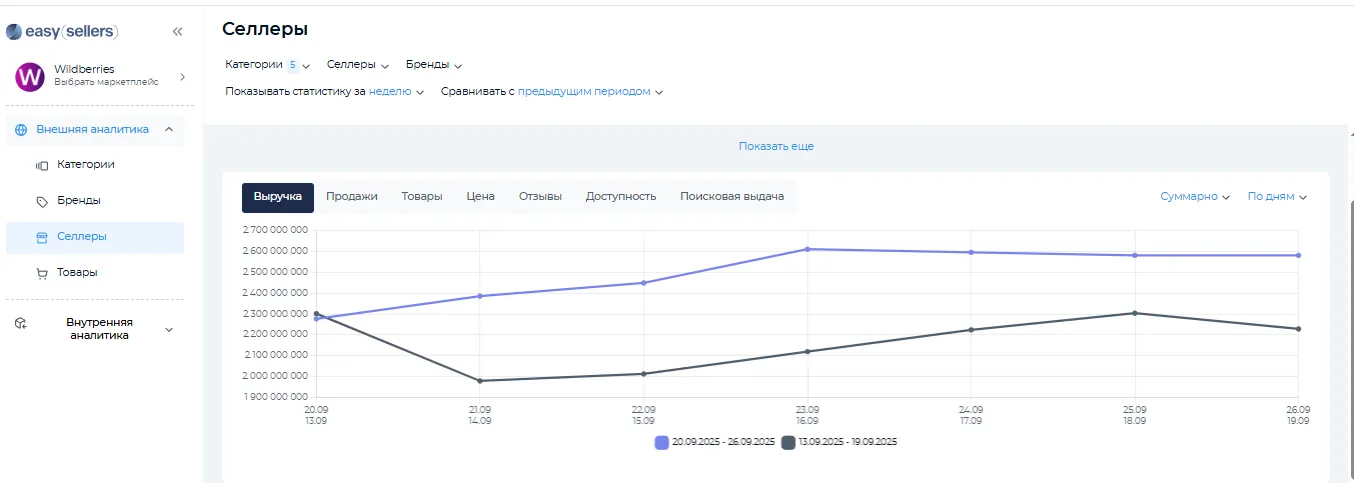Change statistics period from неделю
This screenshot has height=483, width=1354.
tap(396, 92)
